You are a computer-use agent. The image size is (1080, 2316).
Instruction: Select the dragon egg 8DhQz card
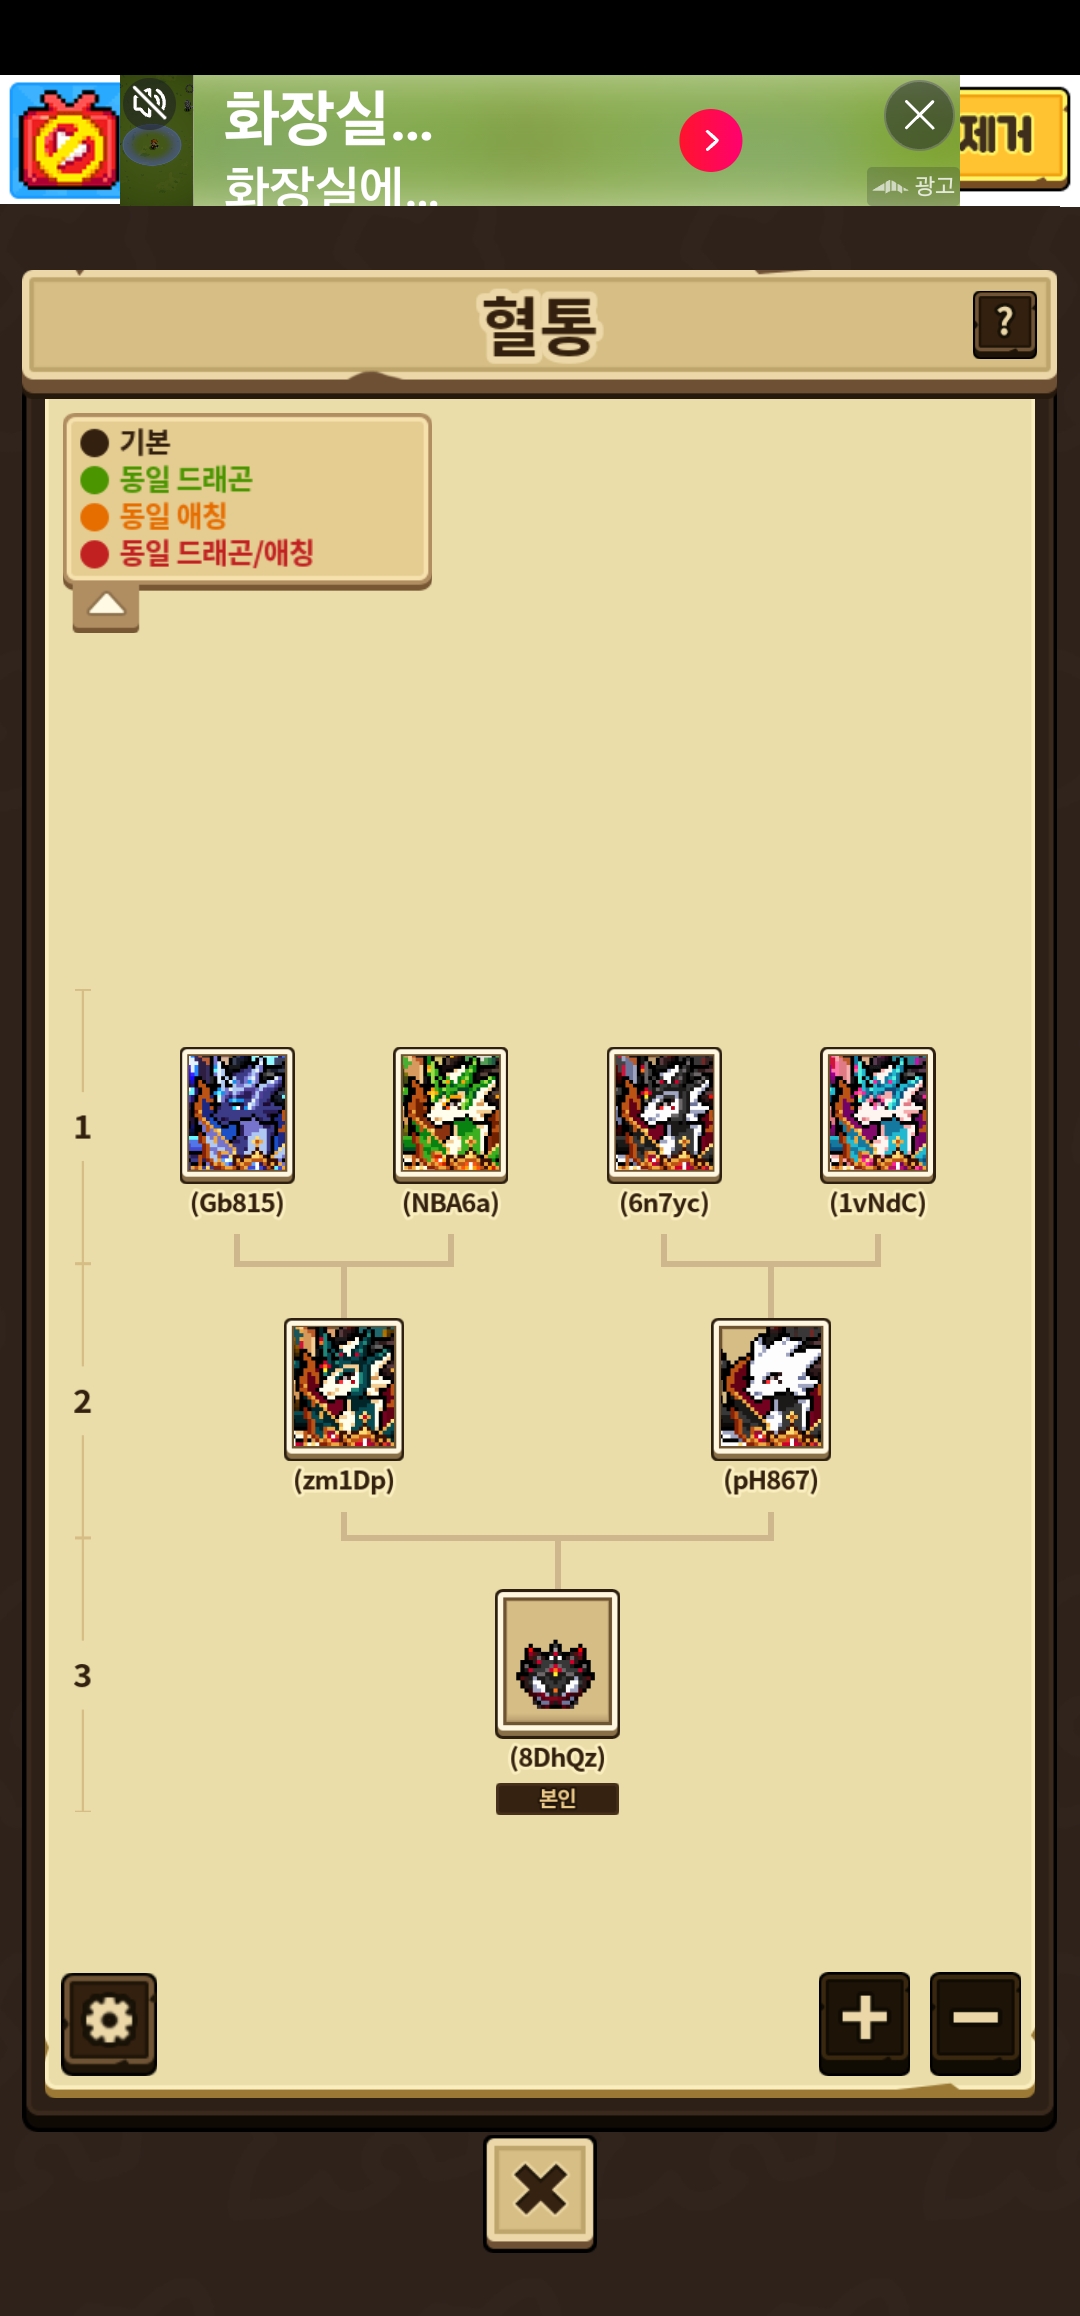[557, 1663]
